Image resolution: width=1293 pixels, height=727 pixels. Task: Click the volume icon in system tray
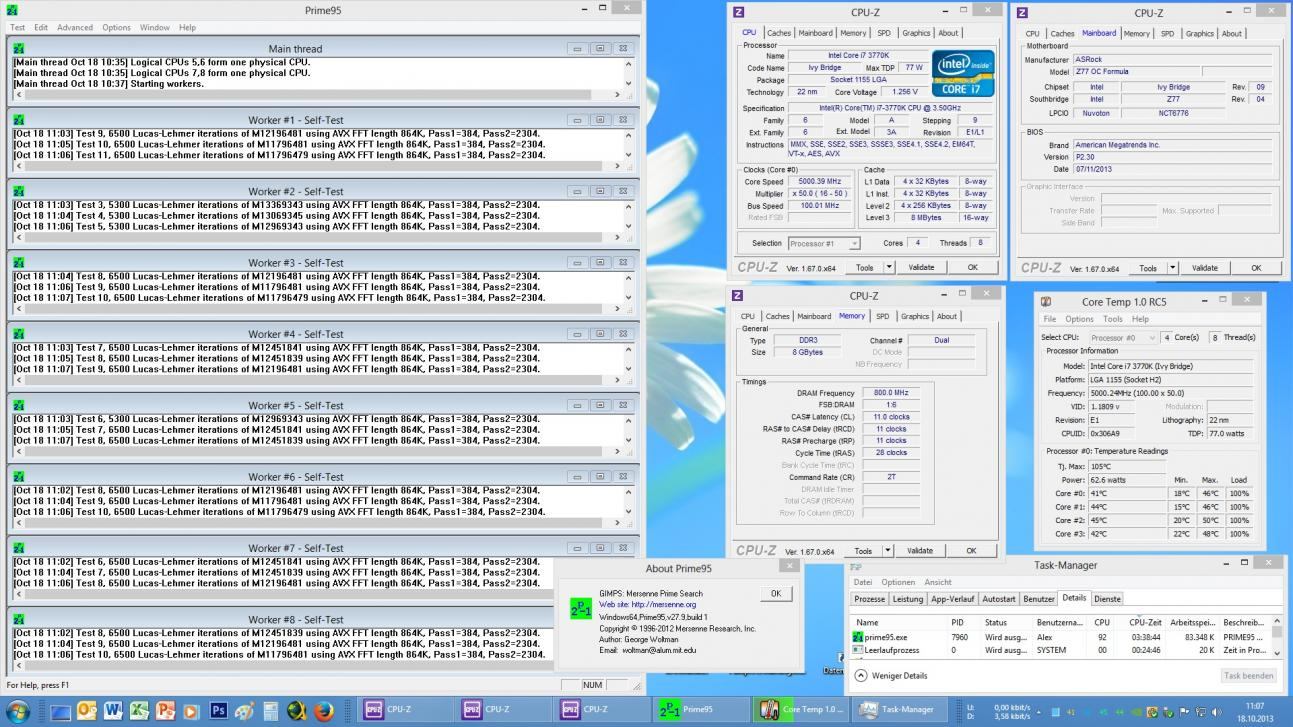coord(1216,713)
